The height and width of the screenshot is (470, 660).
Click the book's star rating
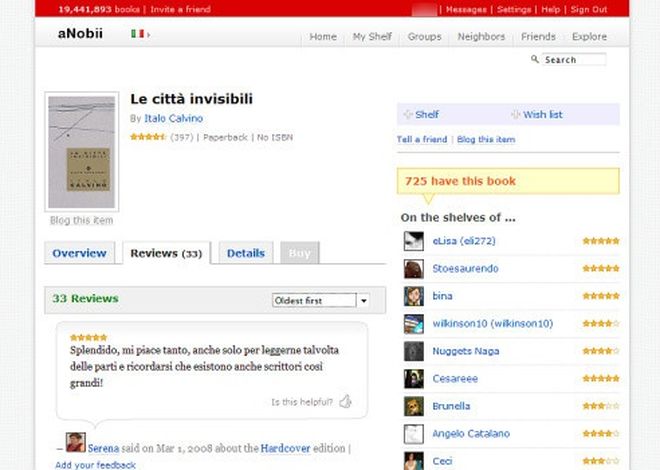coord(148,137)
